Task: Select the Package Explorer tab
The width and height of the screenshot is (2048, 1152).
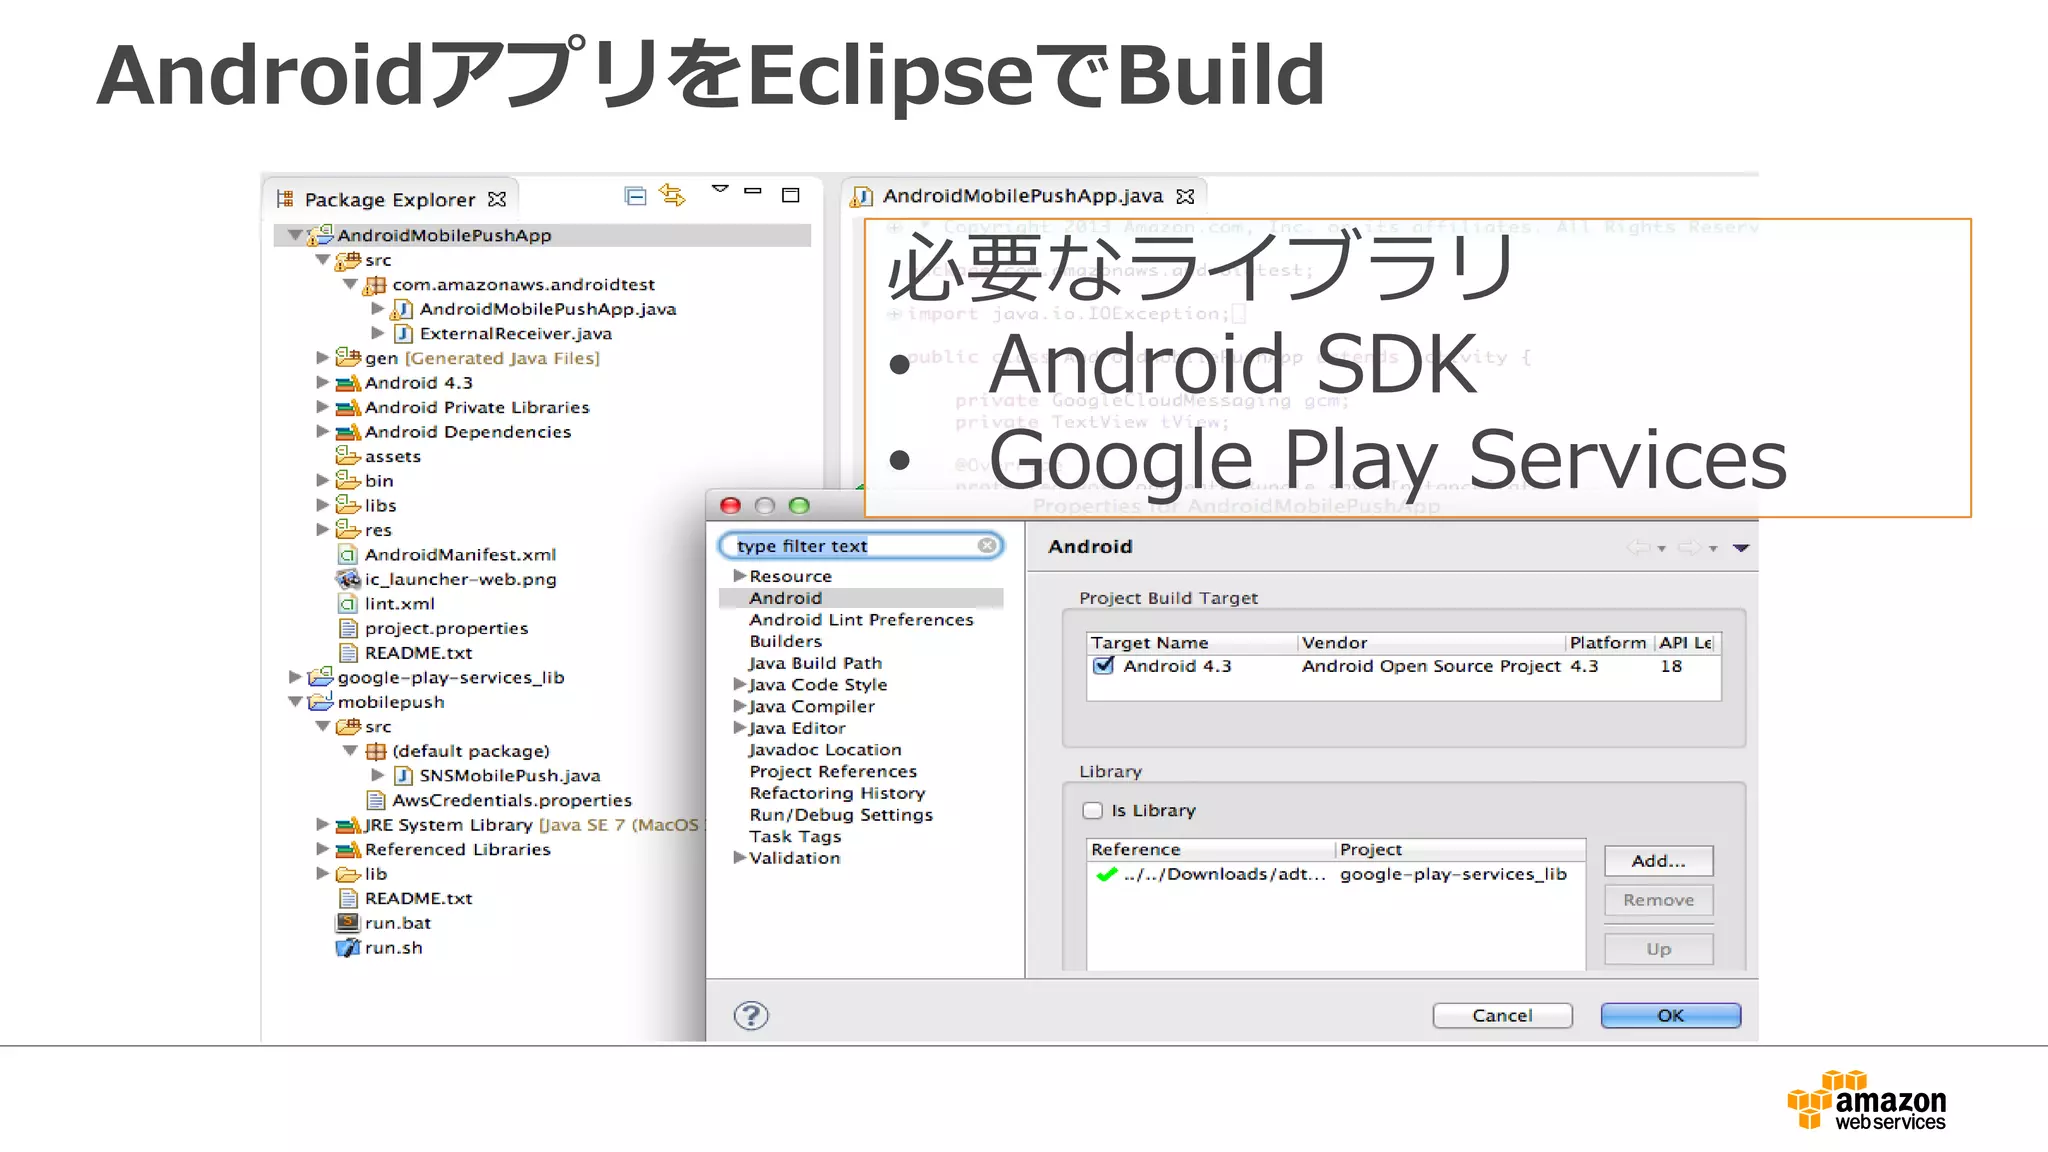Action: pos(390,199)
